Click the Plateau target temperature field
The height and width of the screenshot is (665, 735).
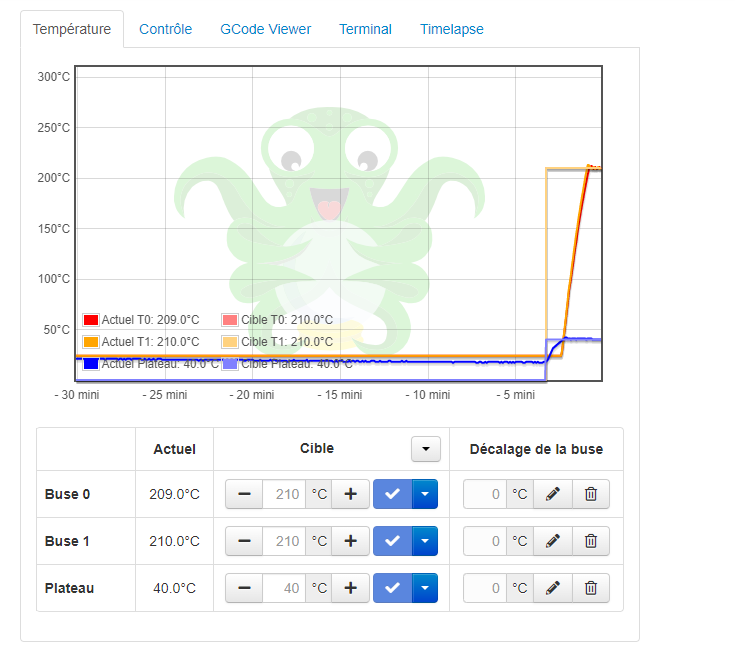pyautogui.click(x=284, y=588)
